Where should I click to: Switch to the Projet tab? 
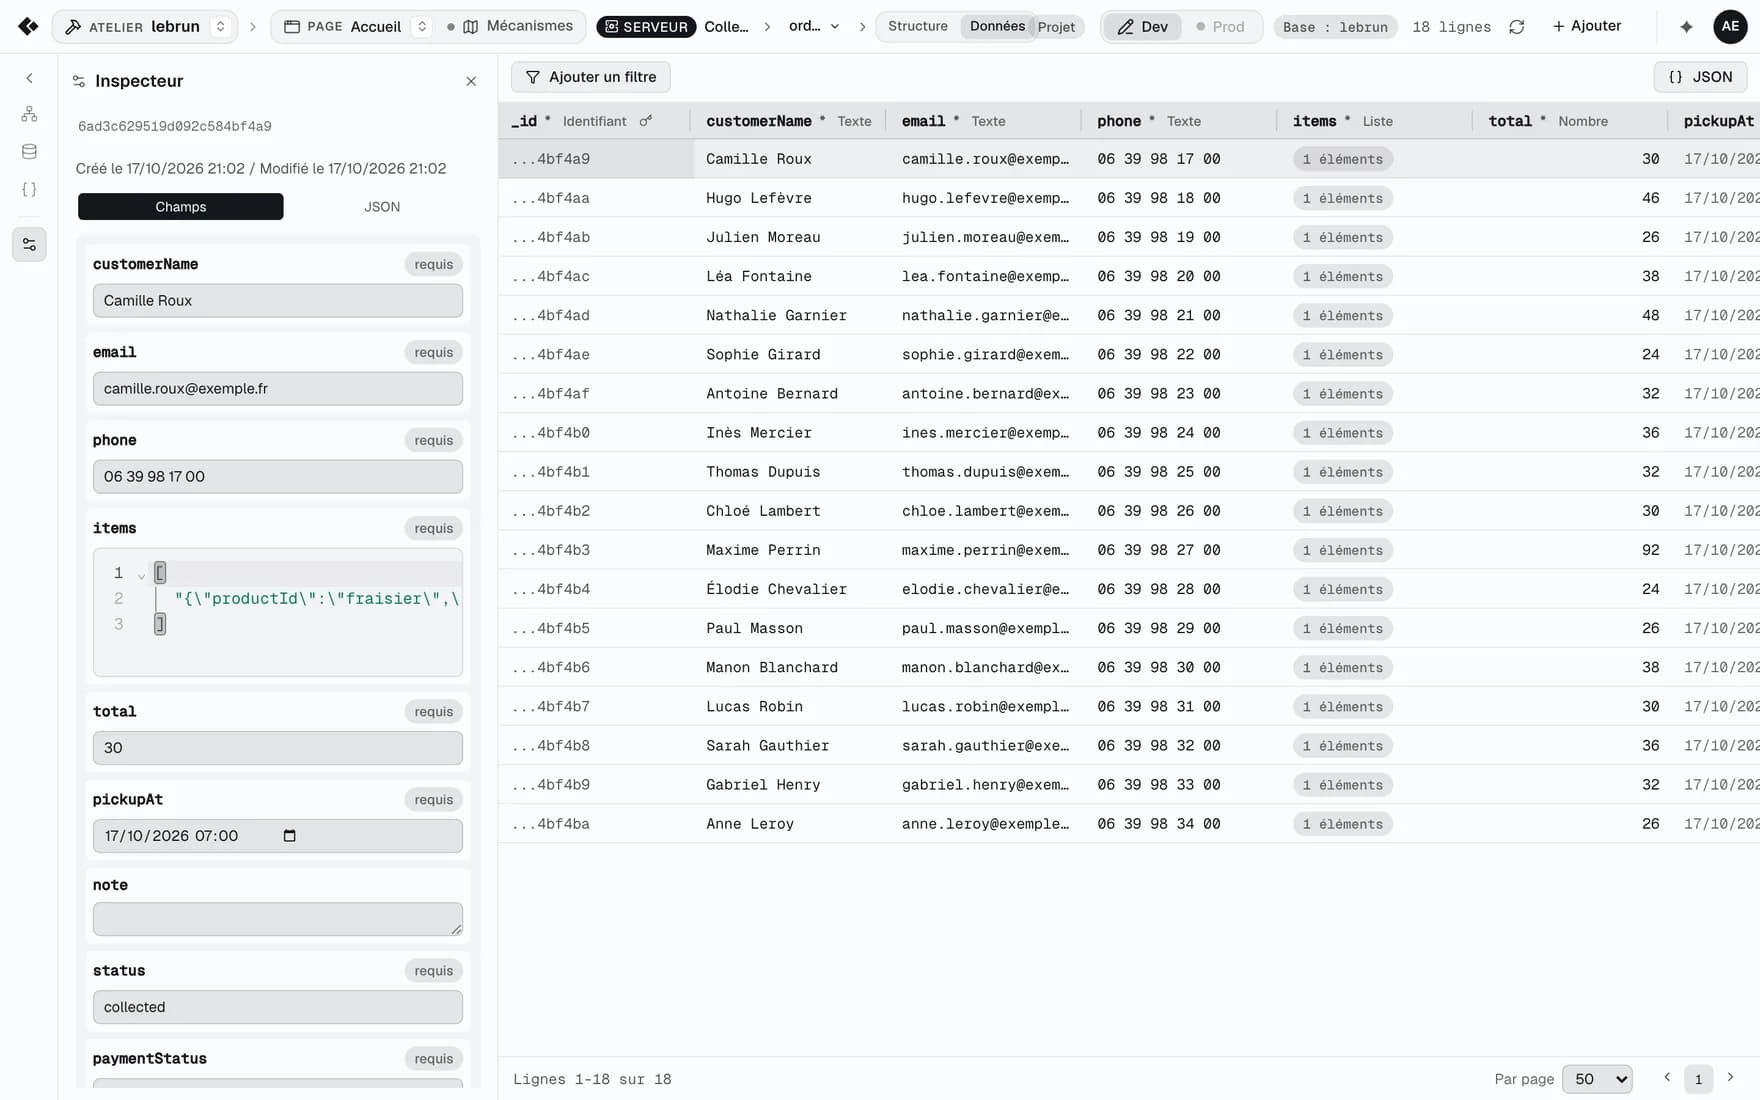pyautogui.click(x=1056, y=27)
